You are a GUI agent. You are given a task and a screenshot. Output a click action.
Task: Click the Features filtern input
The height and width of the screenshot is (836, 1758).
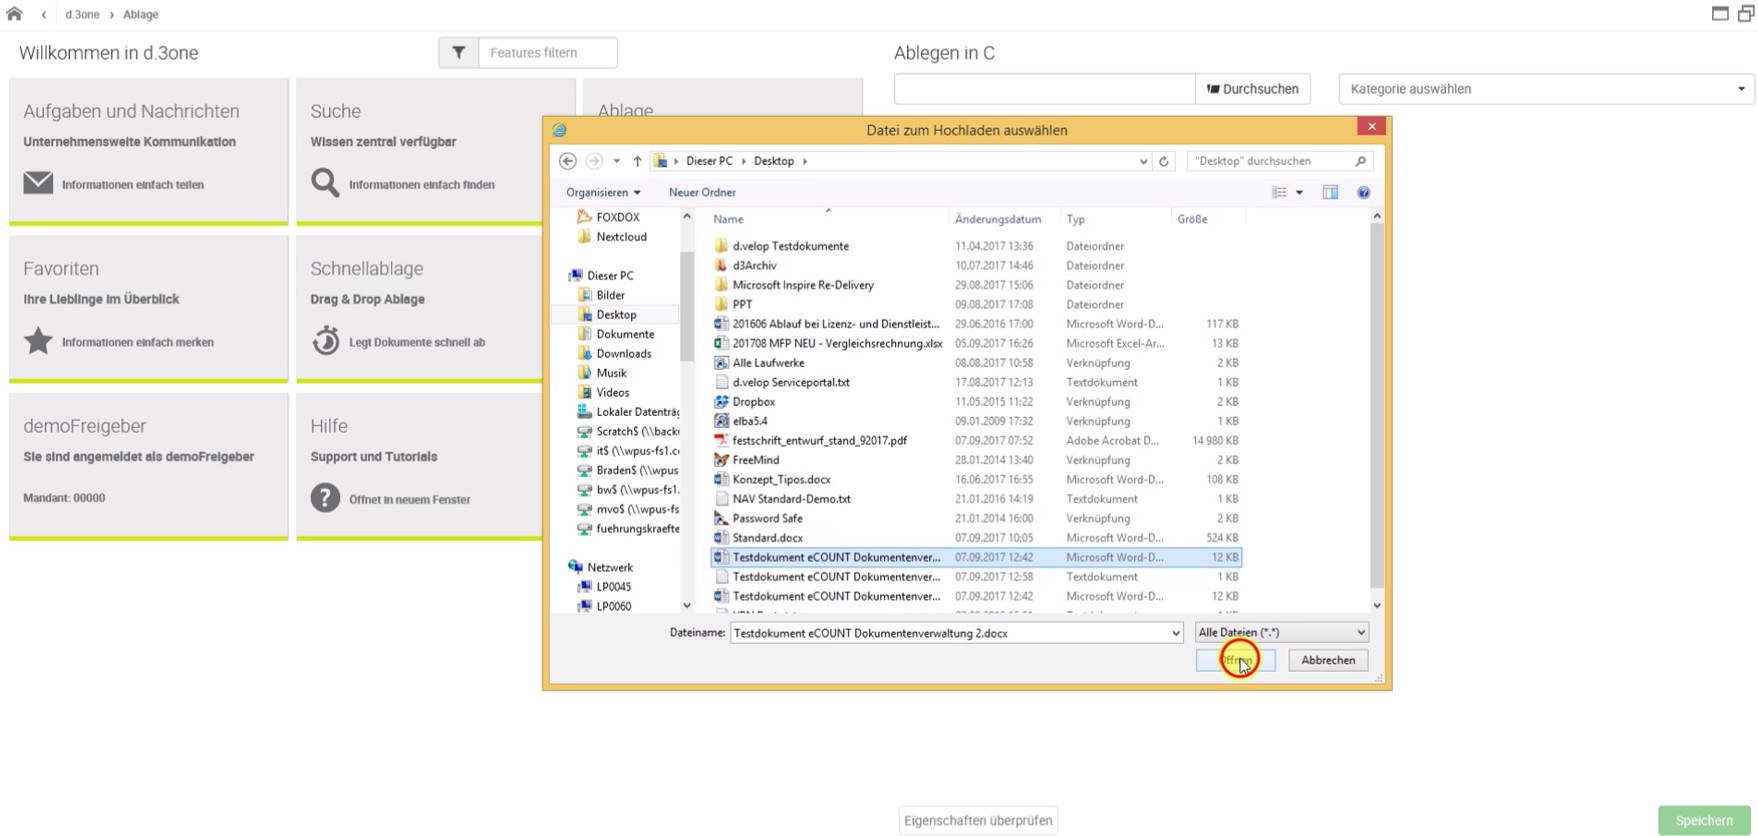547,53
